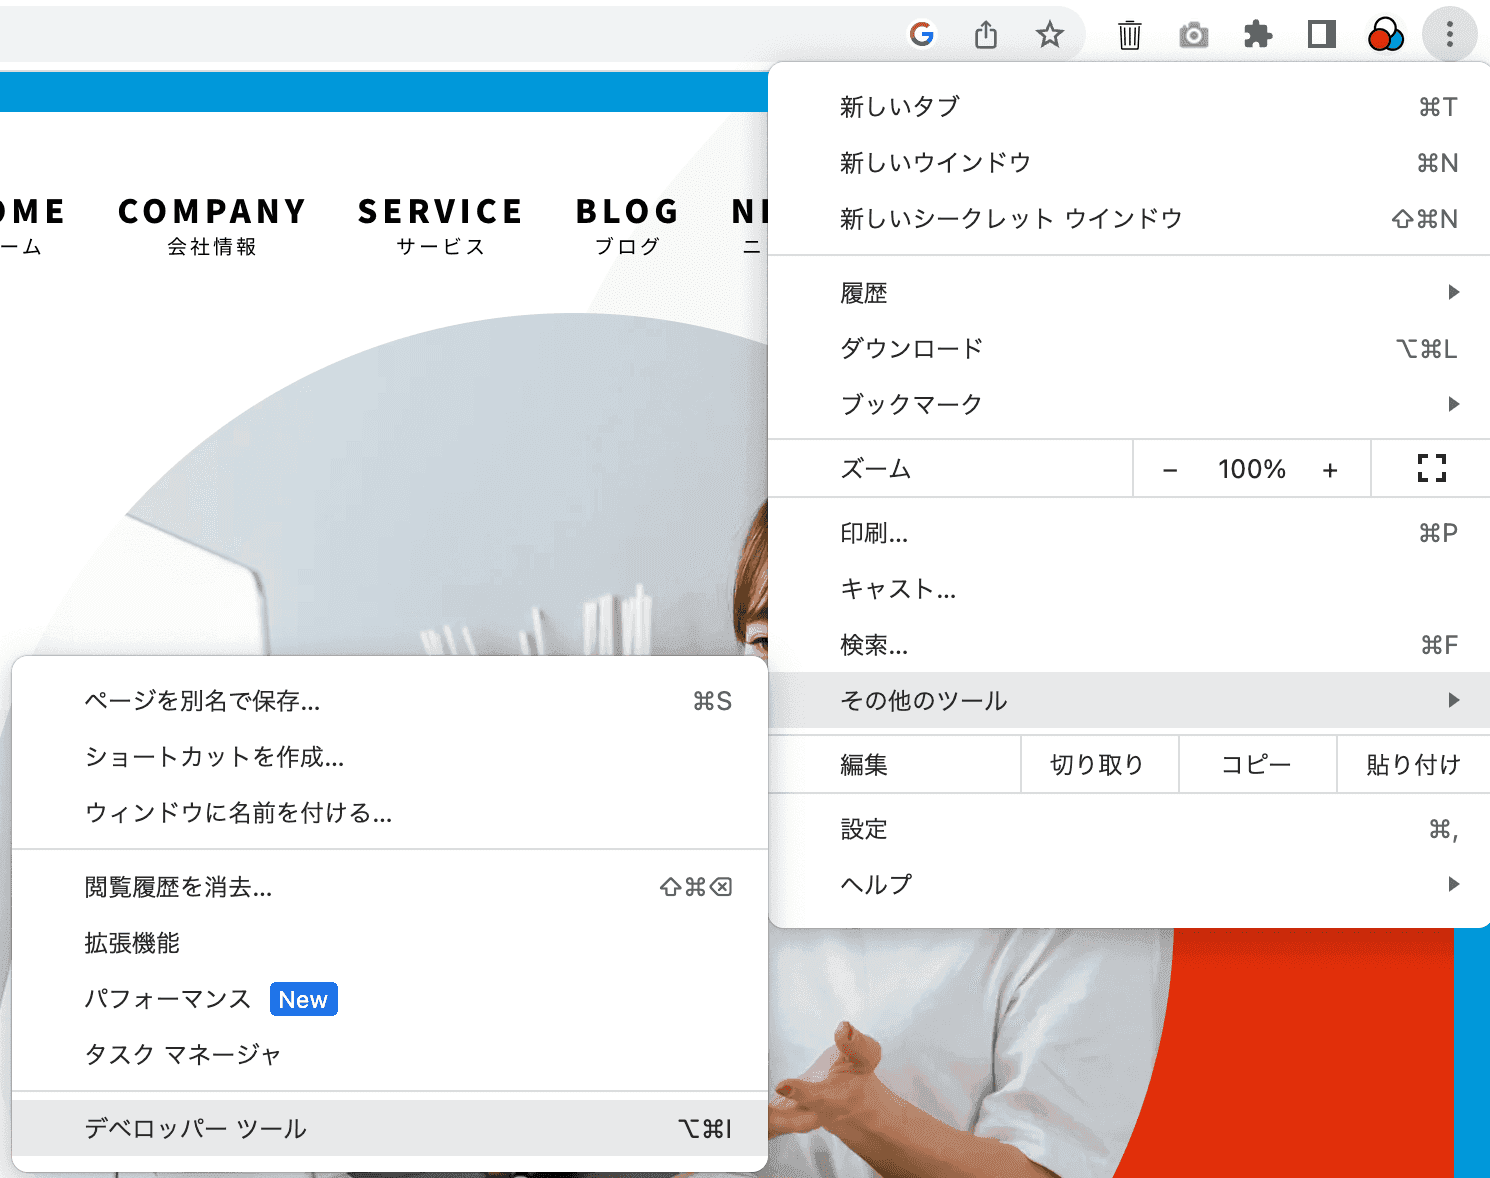Click the share page icon
The image size is (1490, 1178).
[986, 35]
